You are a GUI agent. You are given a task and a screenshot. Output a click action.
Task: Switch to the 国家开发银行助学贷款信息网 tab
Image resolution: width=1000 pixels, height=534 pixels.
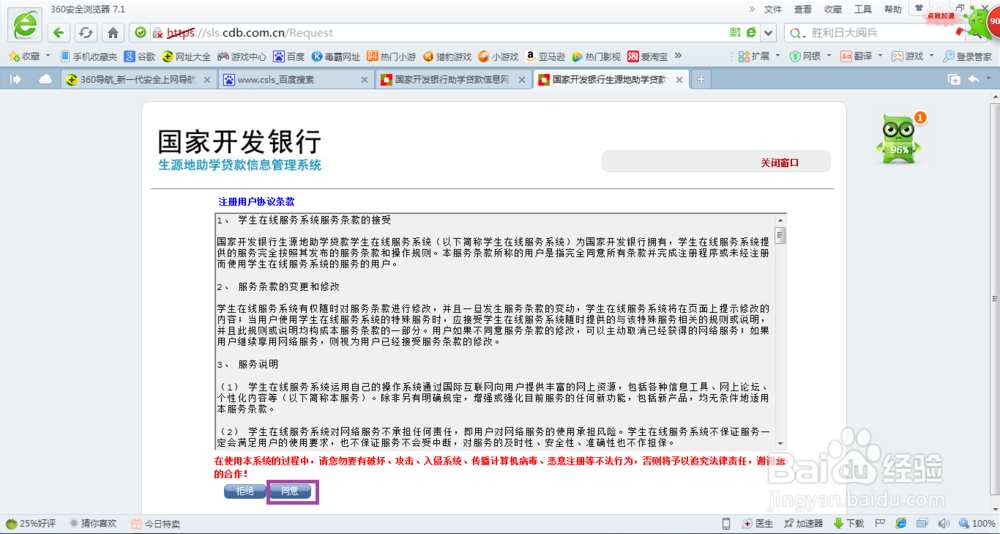tap(451, 80)
